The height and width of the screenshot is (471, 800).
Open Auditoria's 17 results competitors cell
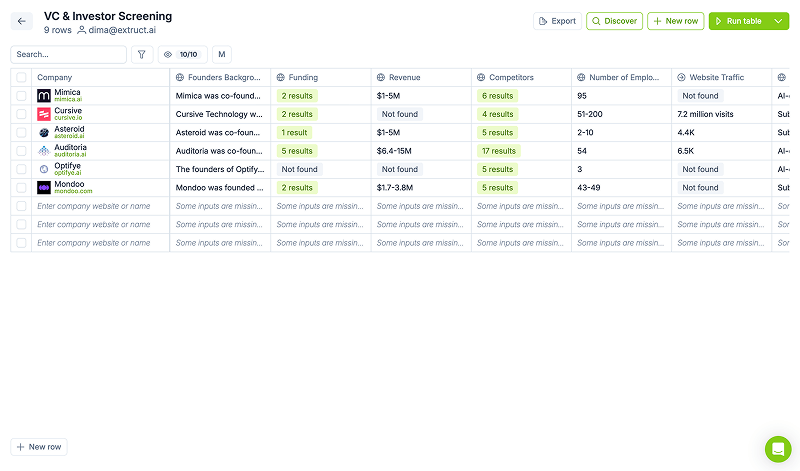coord(498,151)
